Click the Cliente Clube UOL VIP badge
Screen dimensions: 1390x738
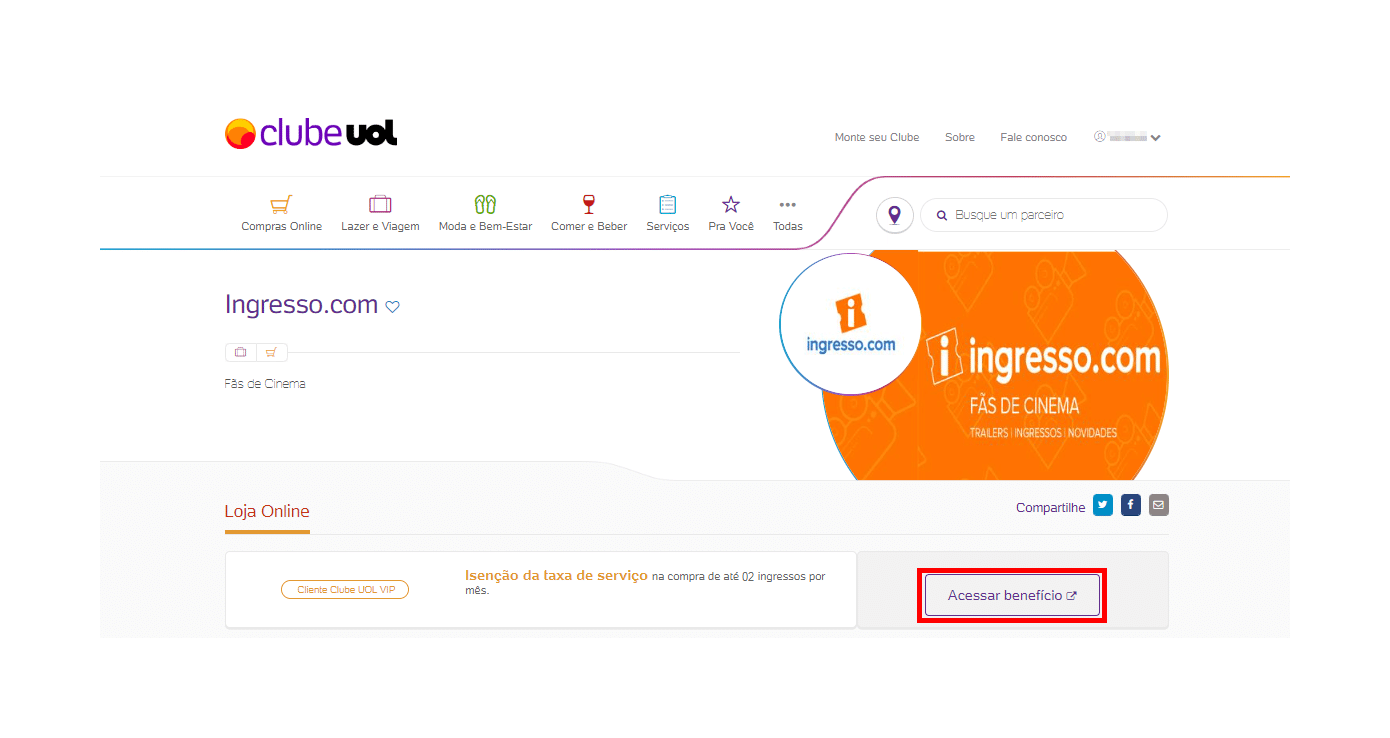[345, 590]
